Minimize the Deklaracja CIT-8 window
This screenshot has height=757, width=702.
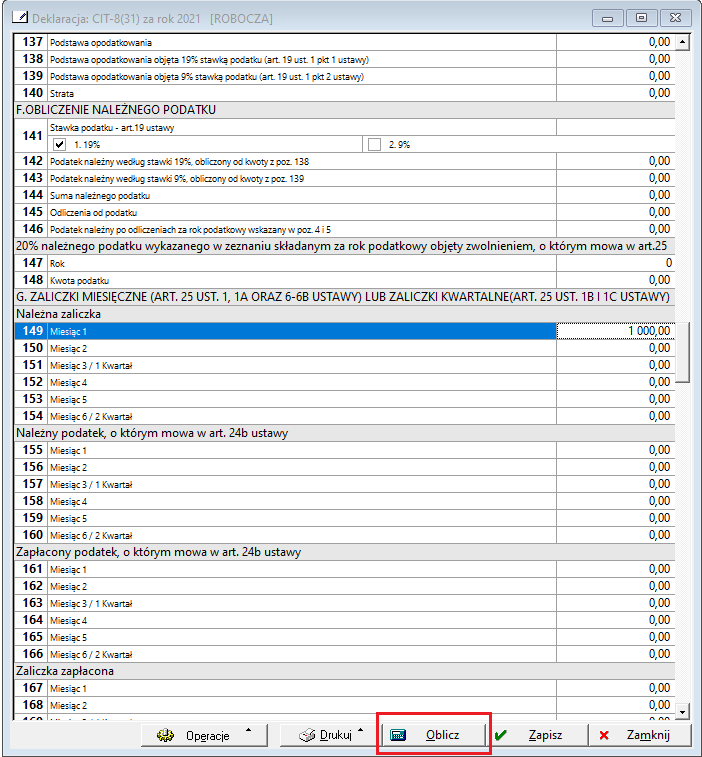(608, 18)
